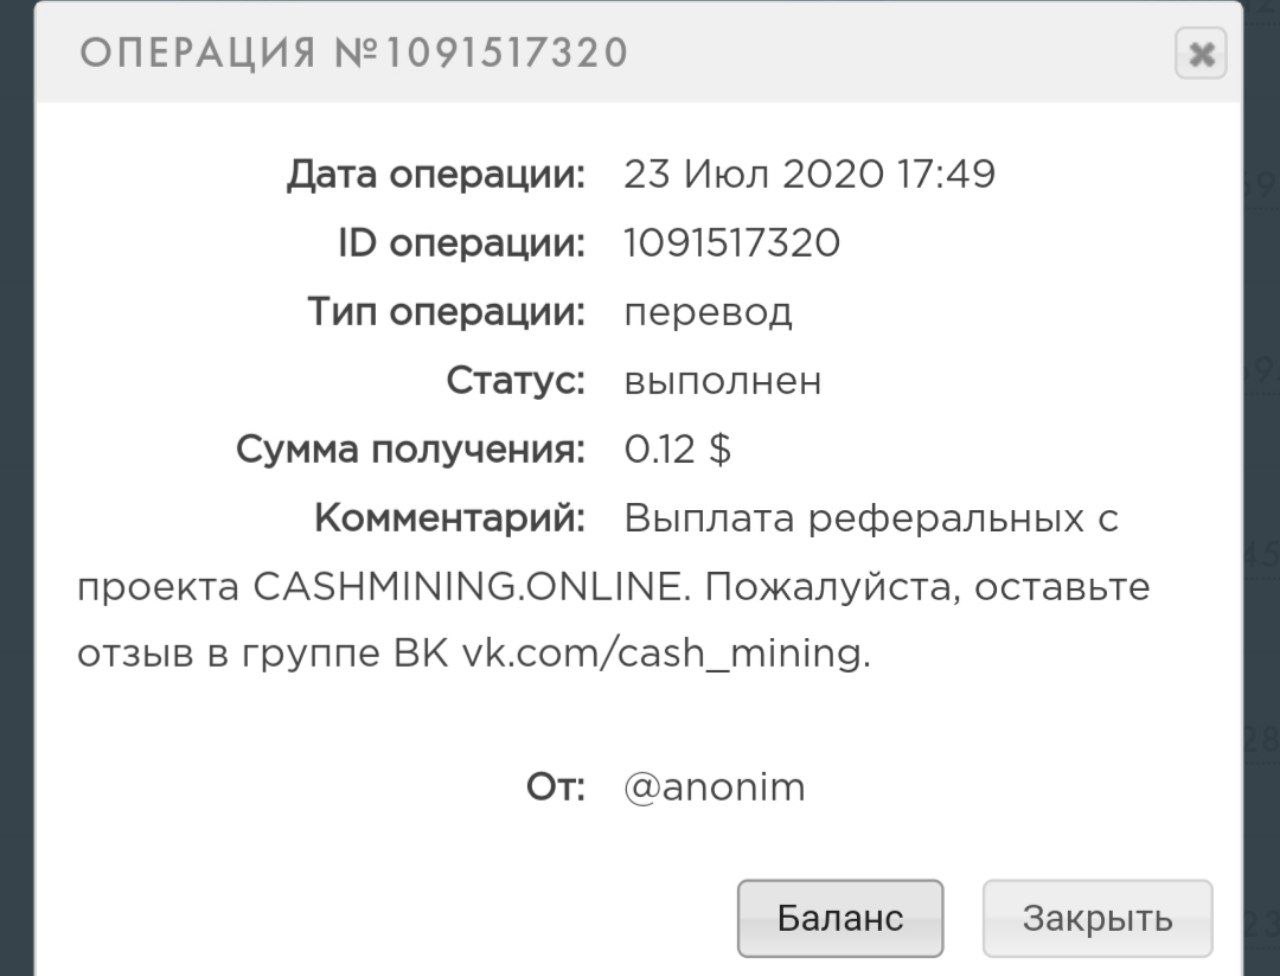The image size is (1280, 976).
Task: Click the status value выполнен
Action: (722, 381)
